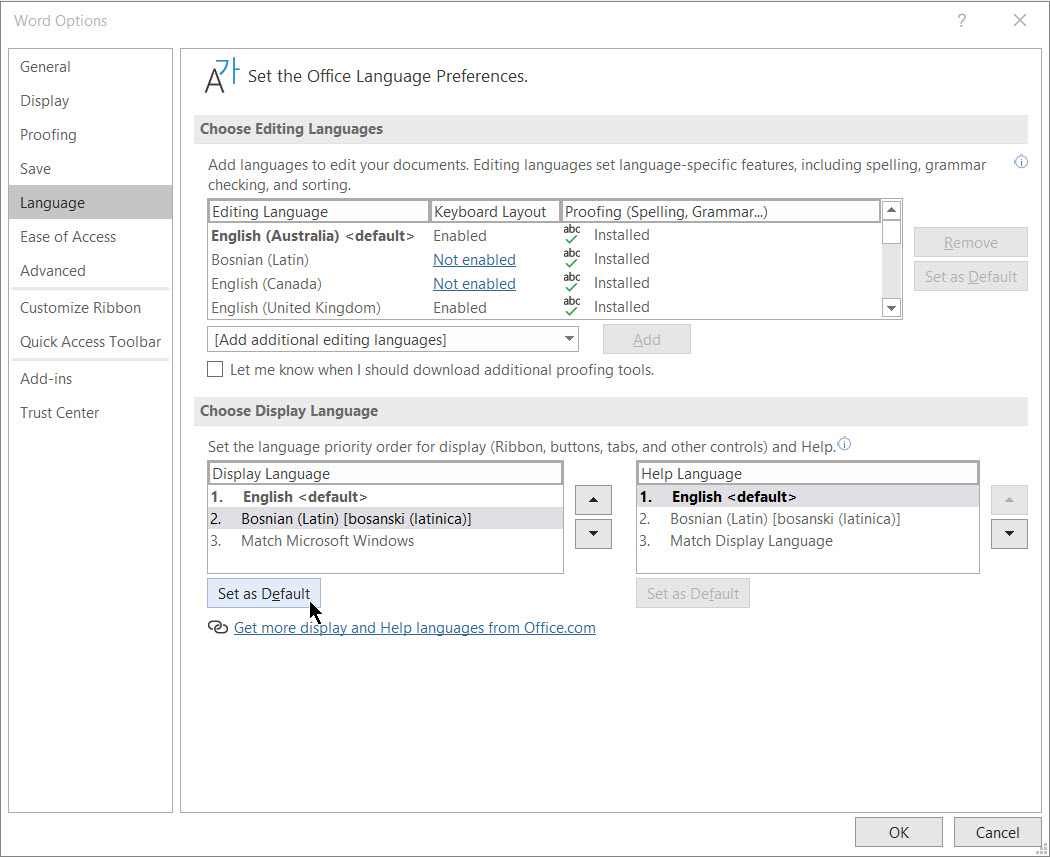Switch to the Advanced options category
The image size is (1050, 857).
click(53, 271)
